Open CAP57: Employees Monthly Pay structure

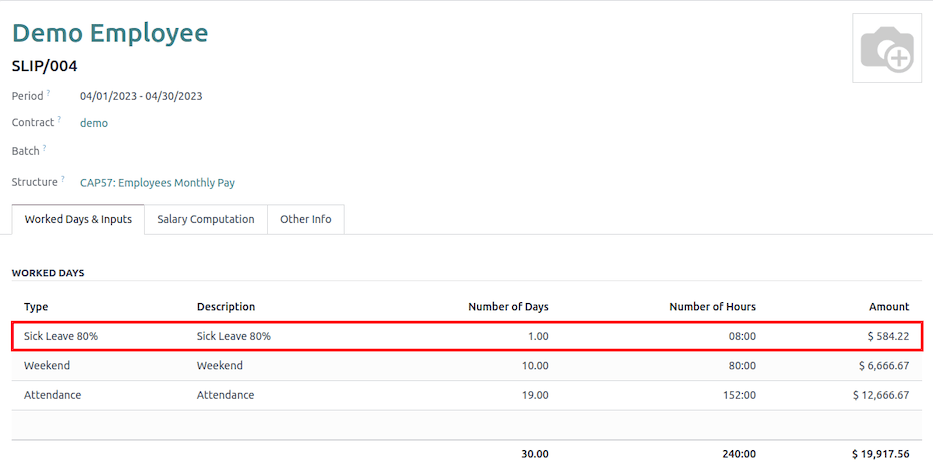pos(157,183)
